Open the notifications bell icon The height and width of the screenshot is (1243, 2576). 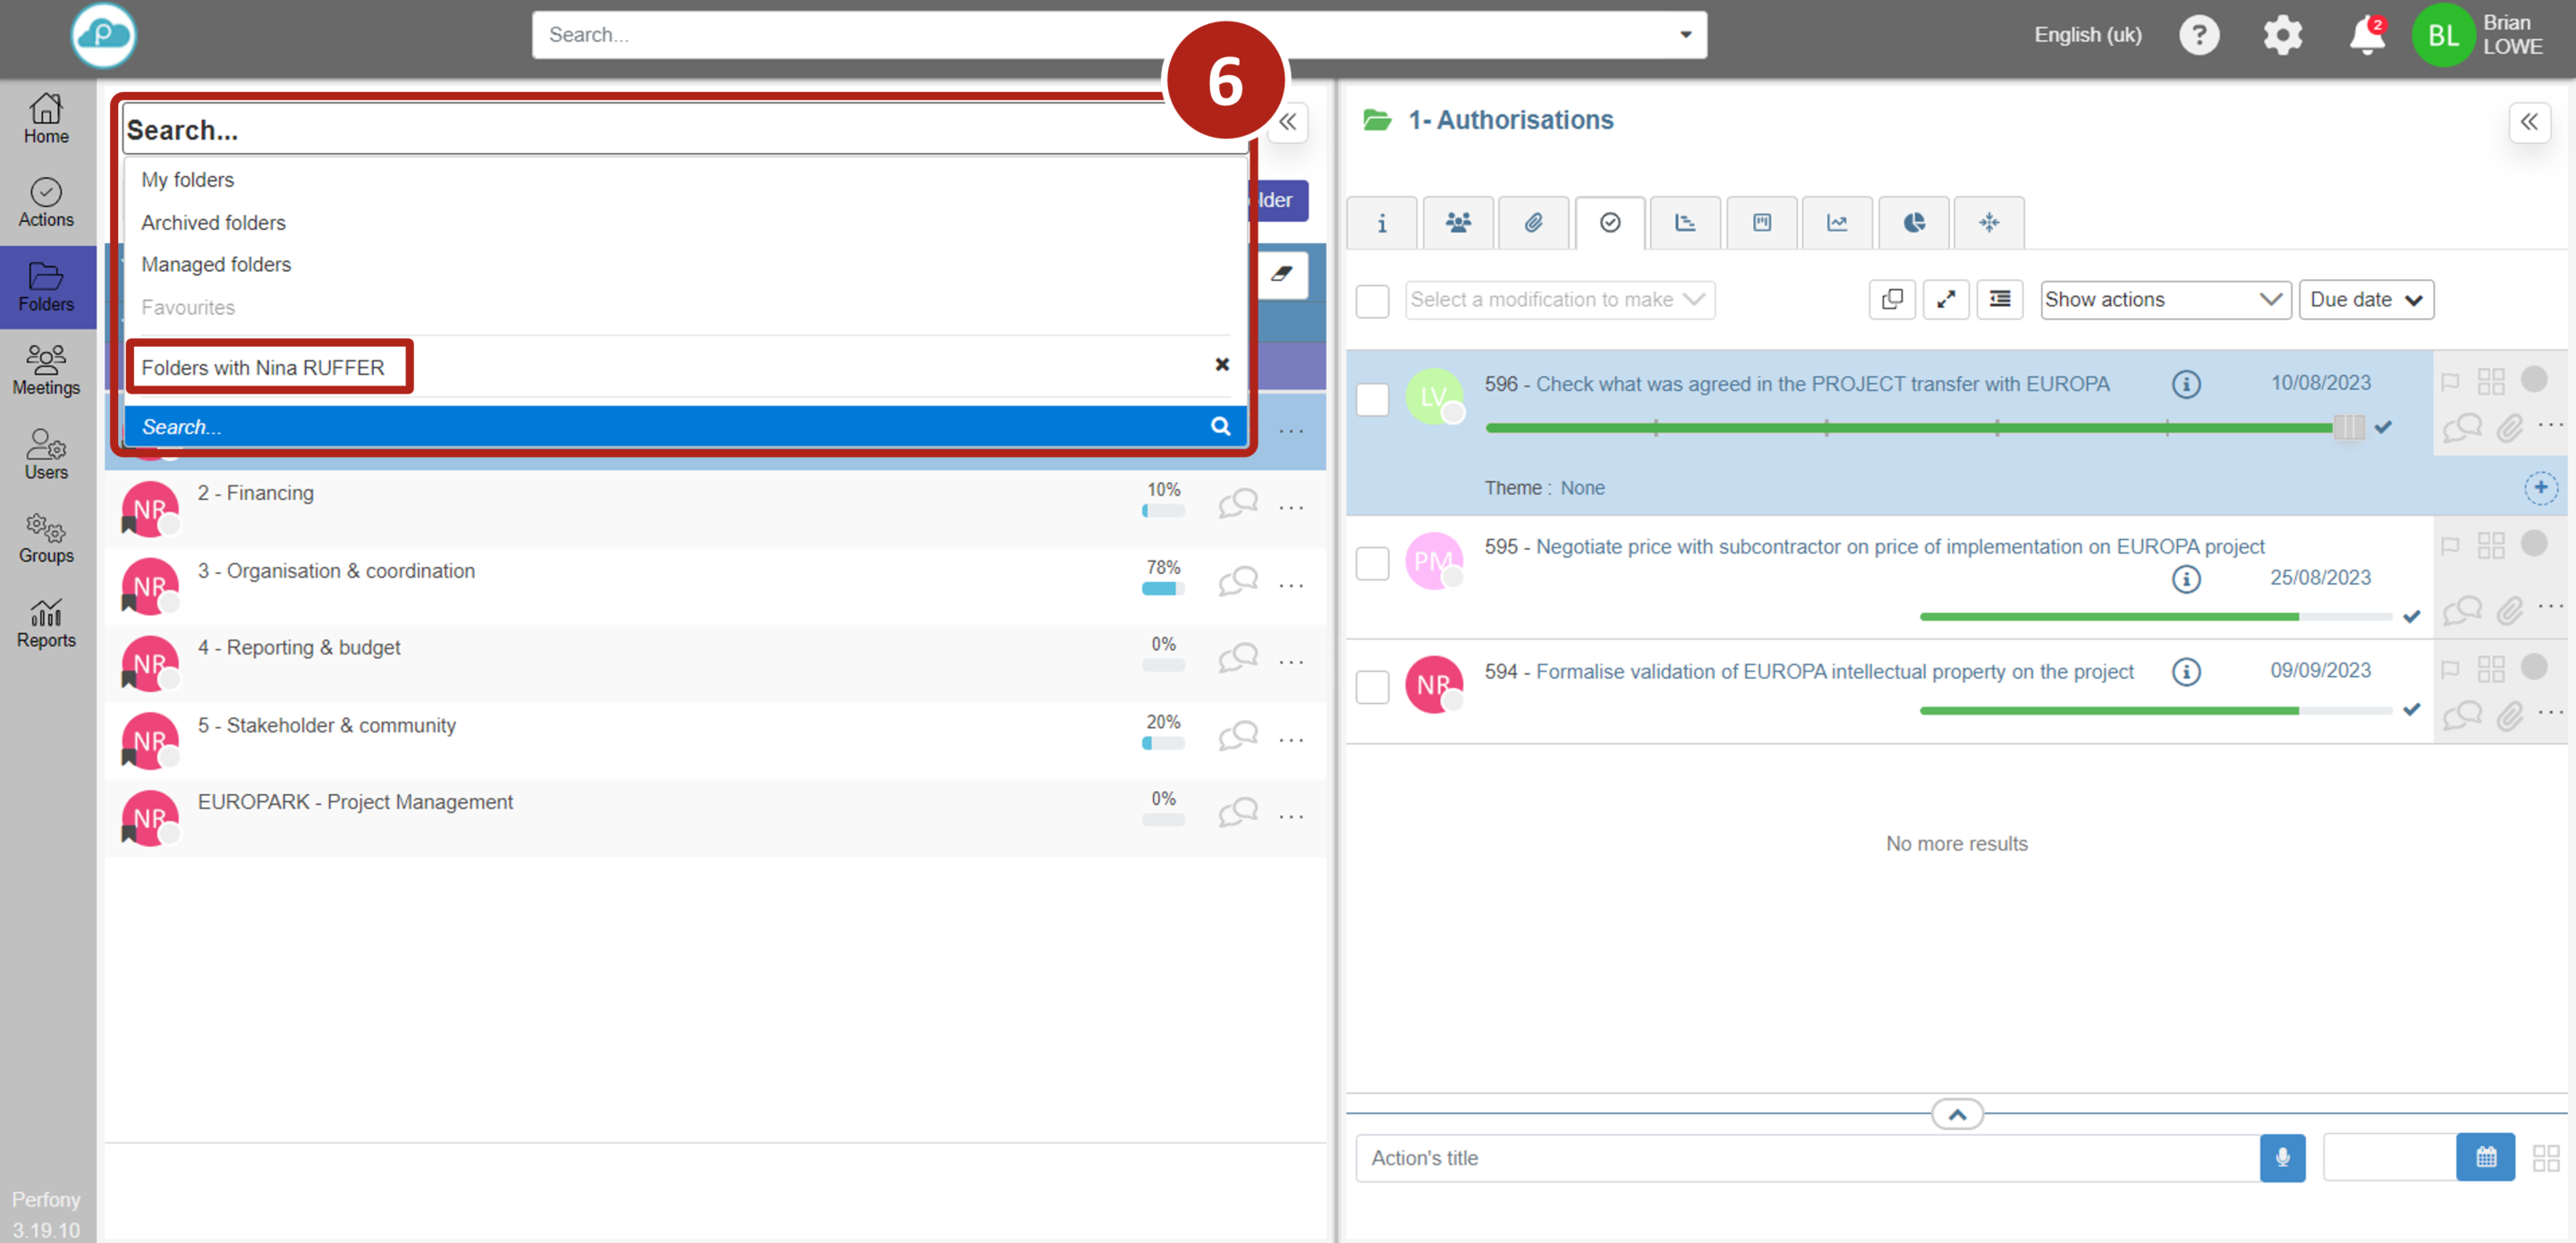[2366, 37]
